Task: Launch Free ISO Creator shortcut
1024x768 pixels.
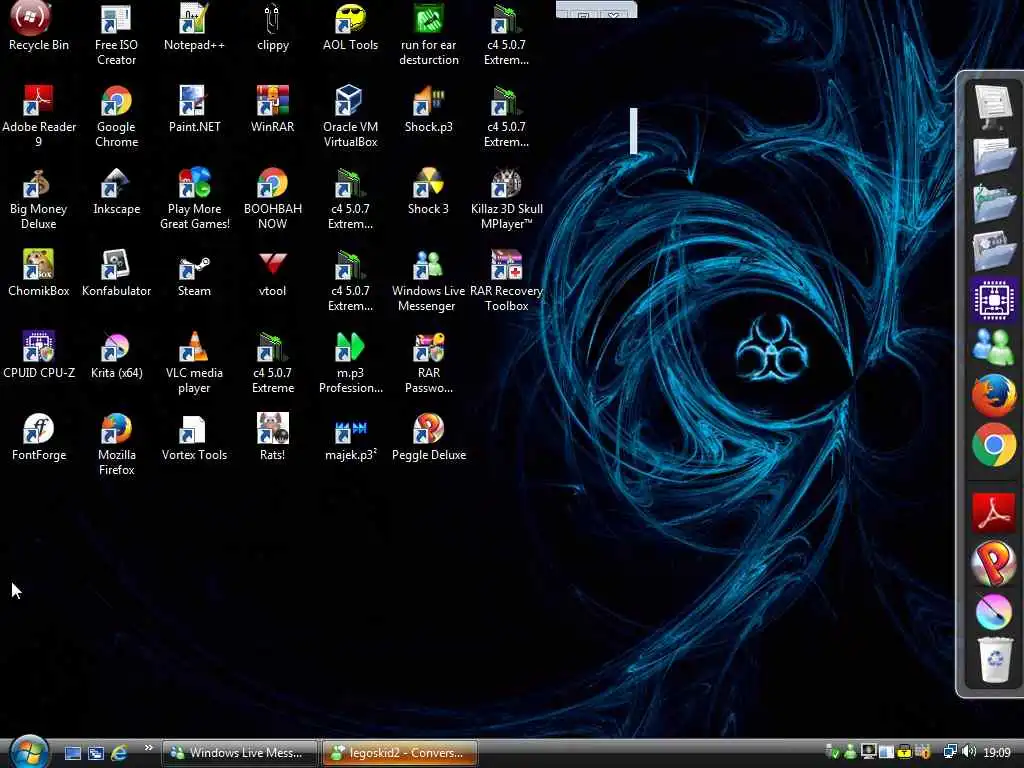Action: click(x=116, y=33)
